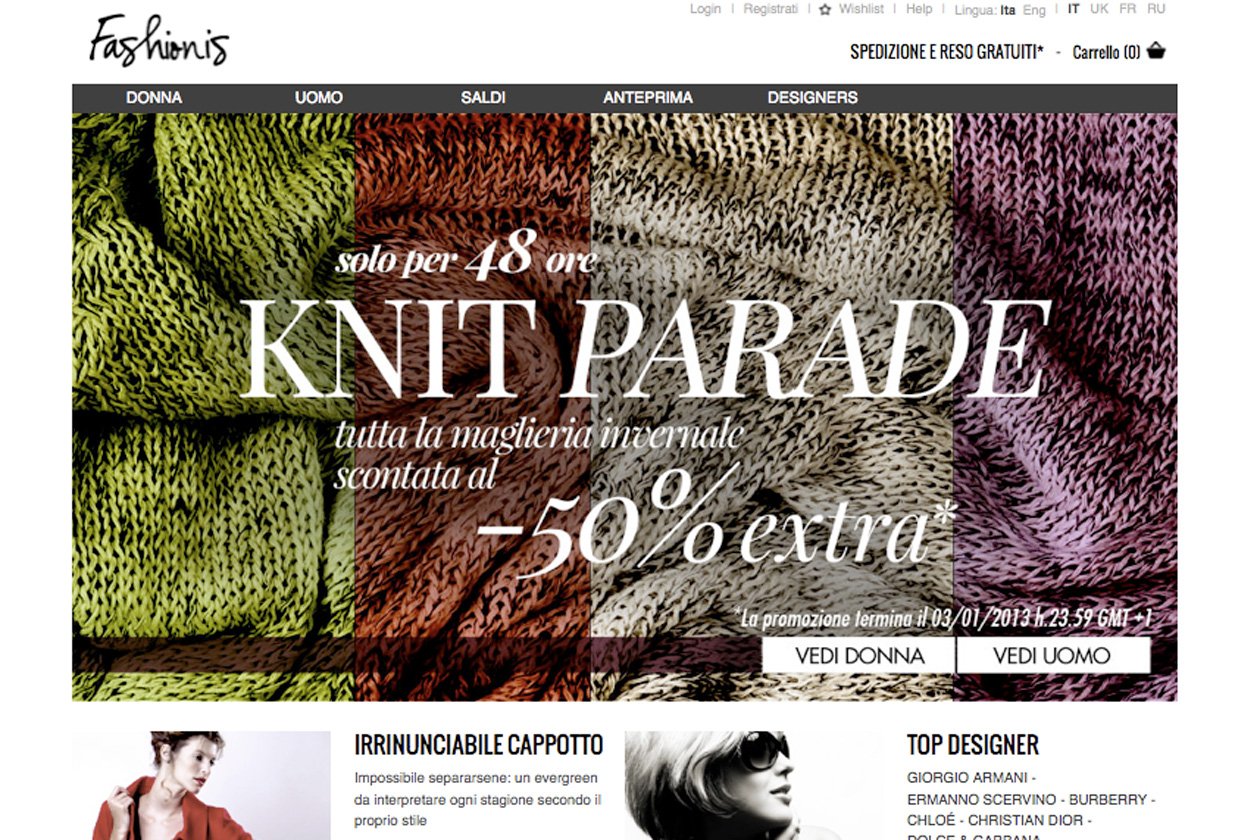Click the VEDI DONNA button
This screenshot has width=1260, height=840.
tap(859, 656)
